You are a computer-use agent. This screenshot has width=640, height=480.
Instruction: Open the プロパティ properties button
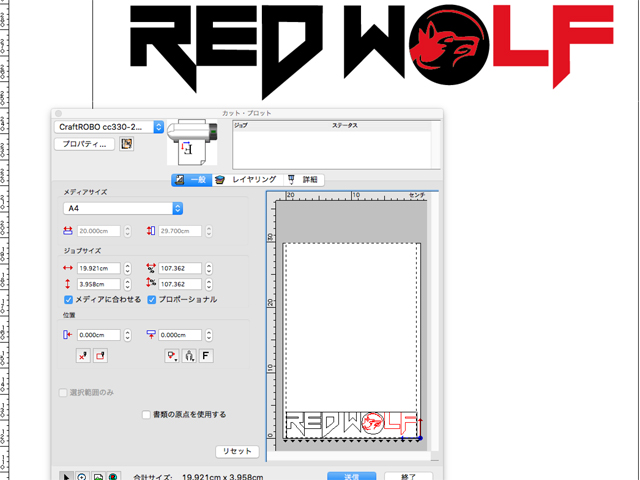[x=84, y=144]
